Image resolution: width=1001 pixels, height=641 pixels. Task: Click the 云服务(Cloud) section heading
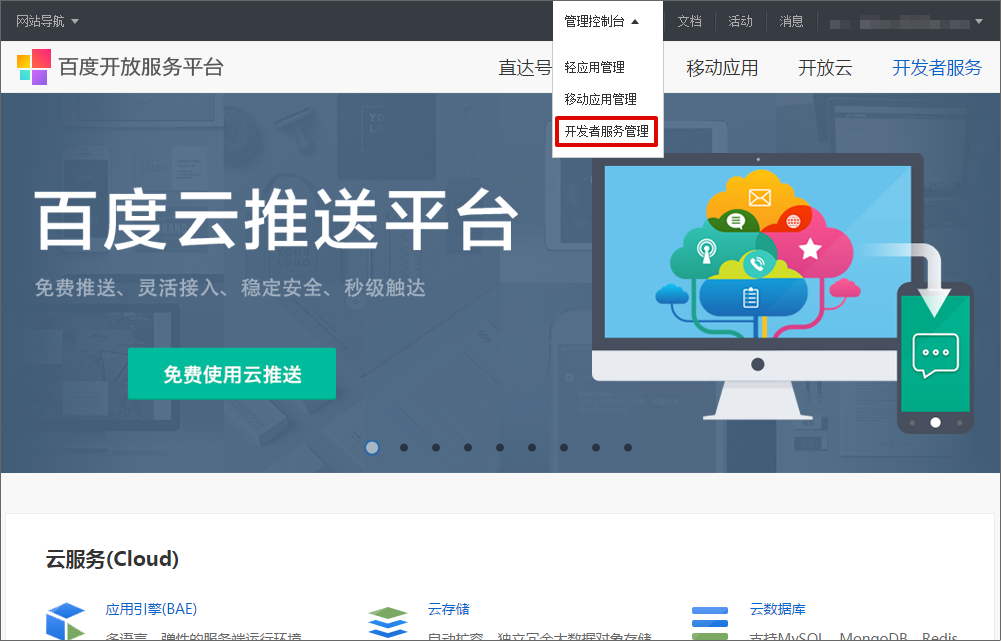112,559
